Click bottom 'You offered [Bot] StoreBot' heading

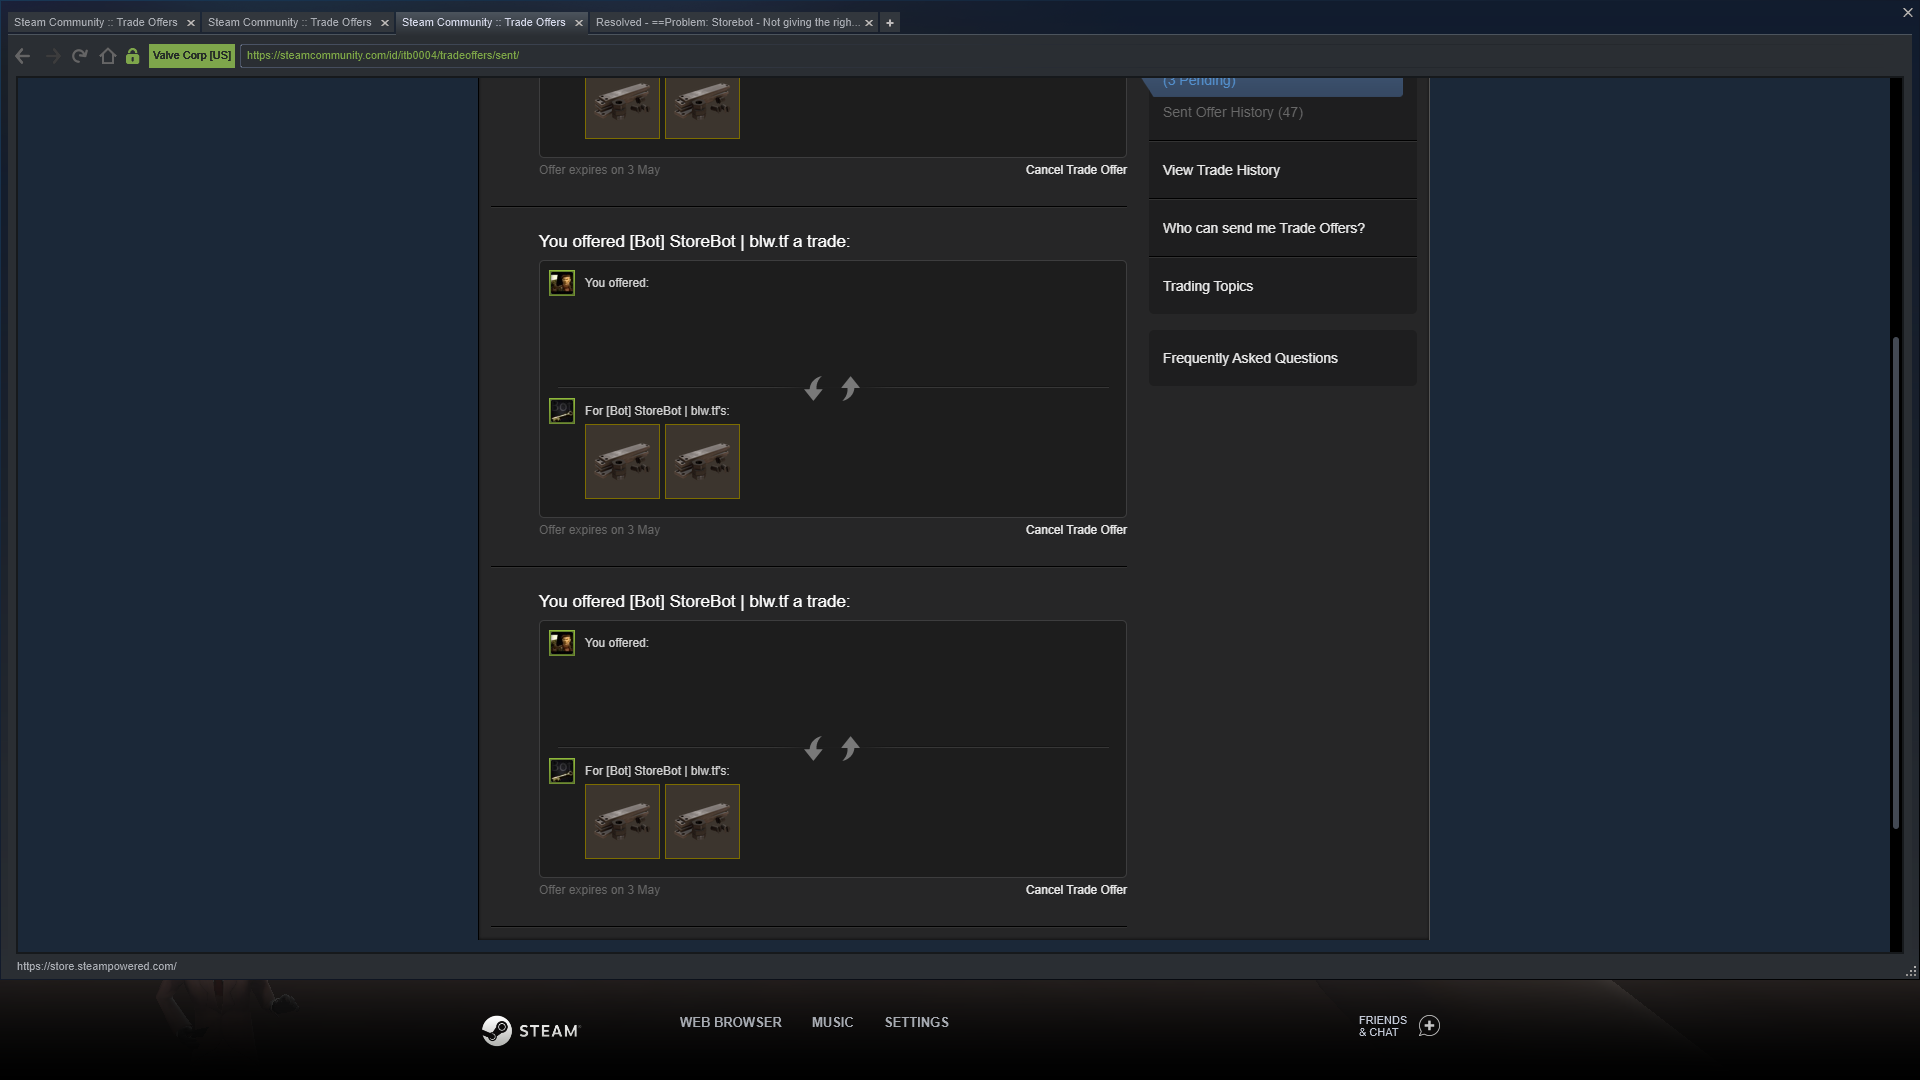[694, 601]
